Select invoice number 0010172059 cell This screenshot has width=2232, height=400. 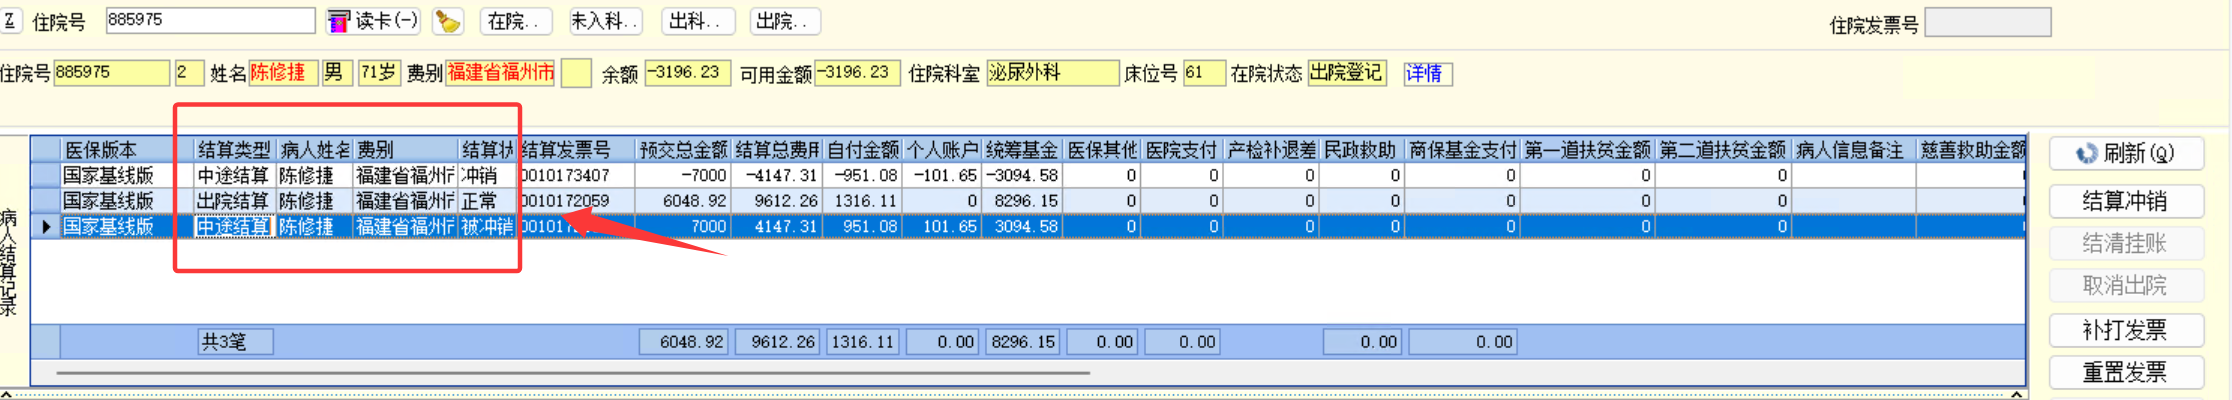point(576,201)
